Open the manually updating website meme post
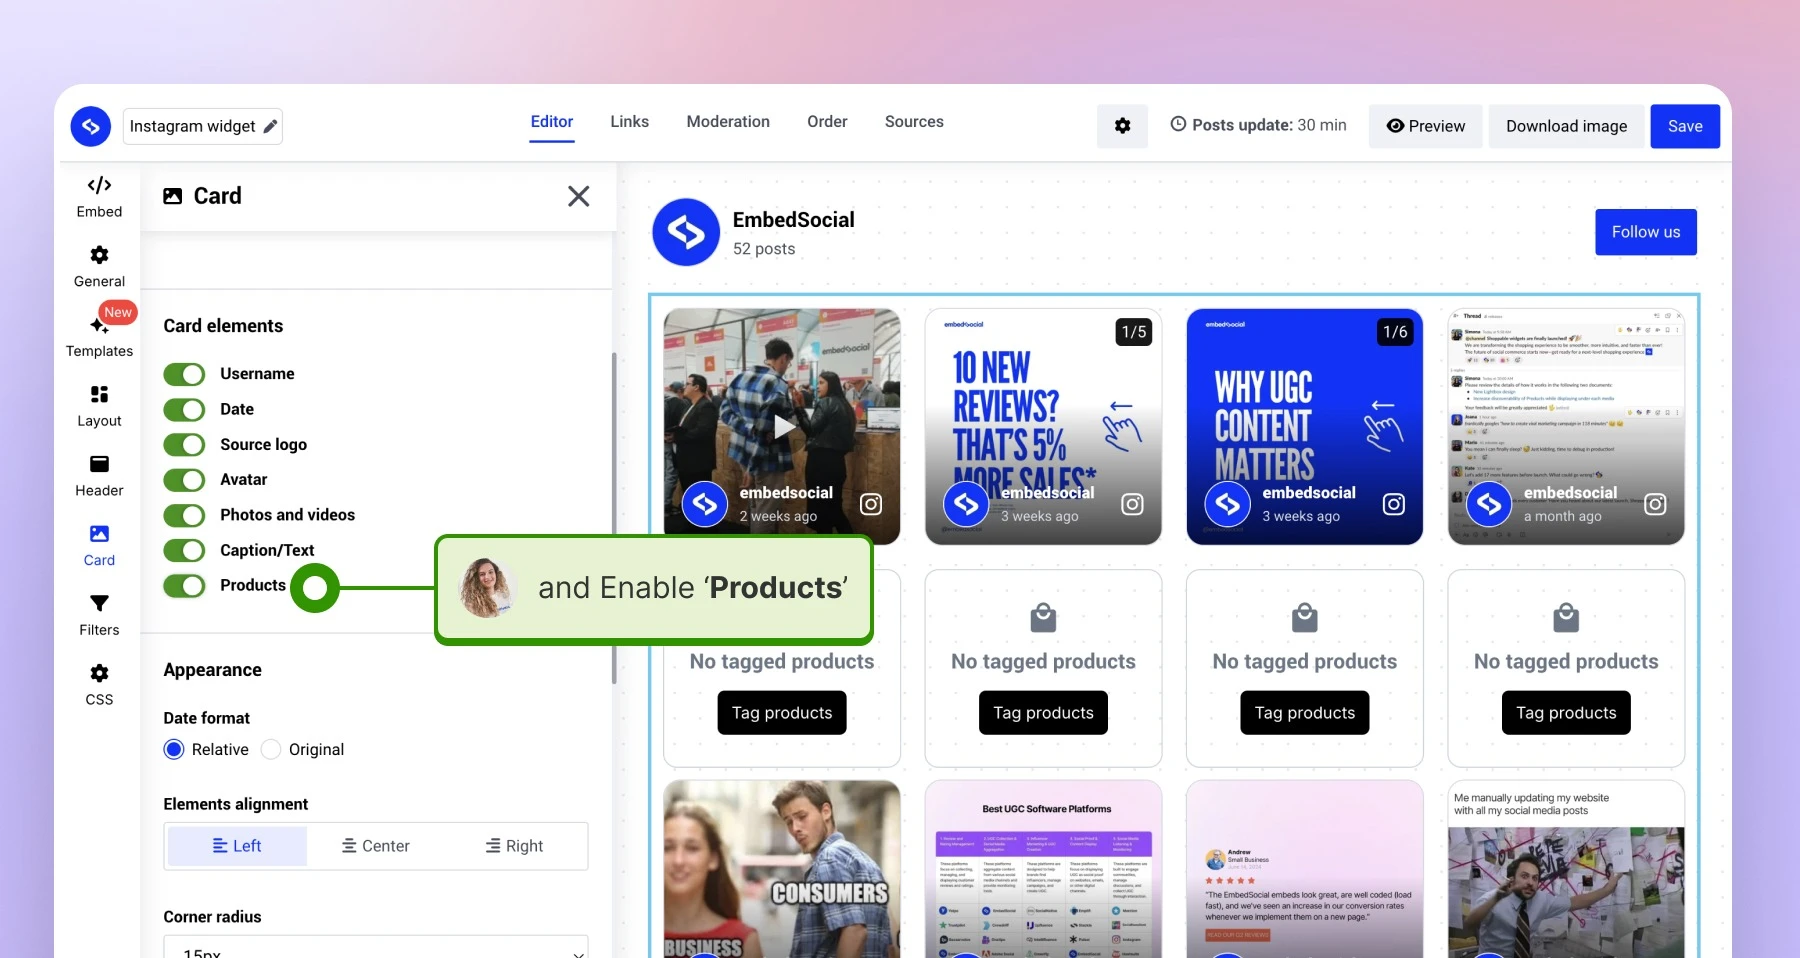Screen dimensions: 1800x958 click(x=1566, y=869)
